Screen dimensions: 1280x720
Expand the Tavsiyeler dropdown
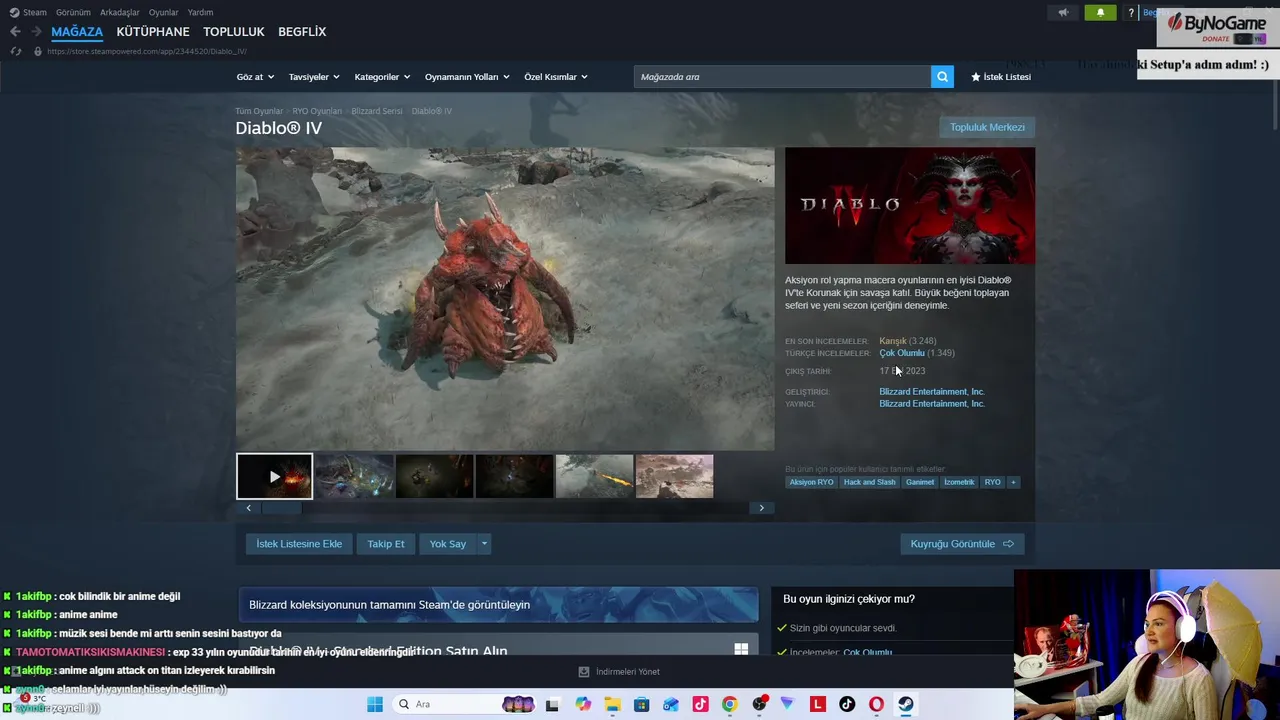pos(314,77)
